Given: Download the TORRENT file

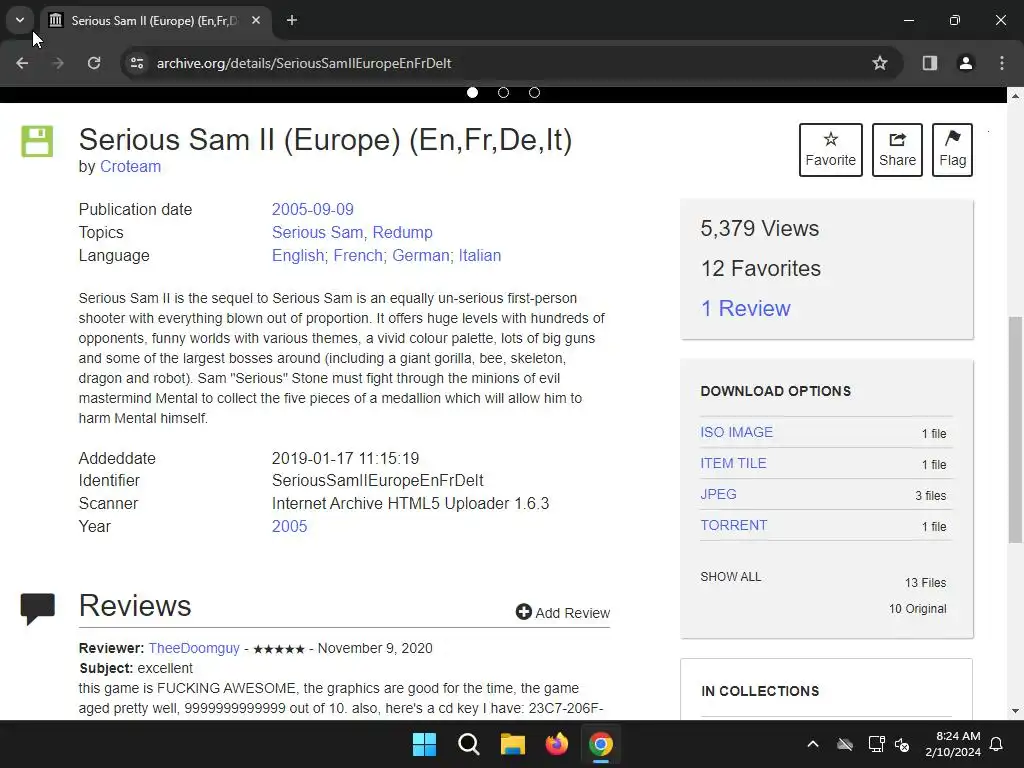Looking at the screenshot, I should (733, 525).
